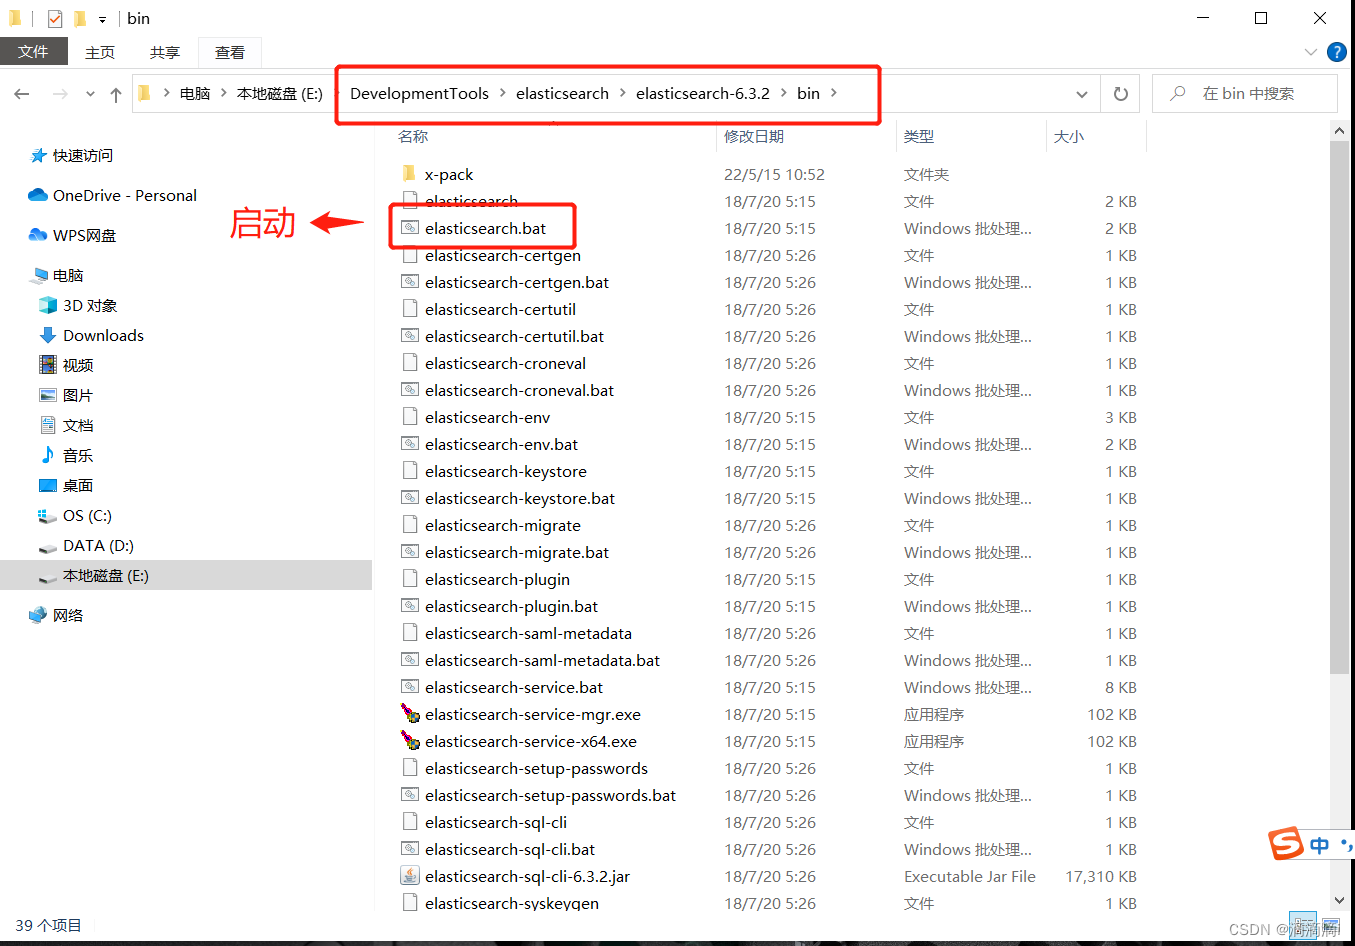The width and height of the screenshot is (1355, 946).
Task: Switch to the 共享 ribbon tab
Action: [x=165, y=52]
